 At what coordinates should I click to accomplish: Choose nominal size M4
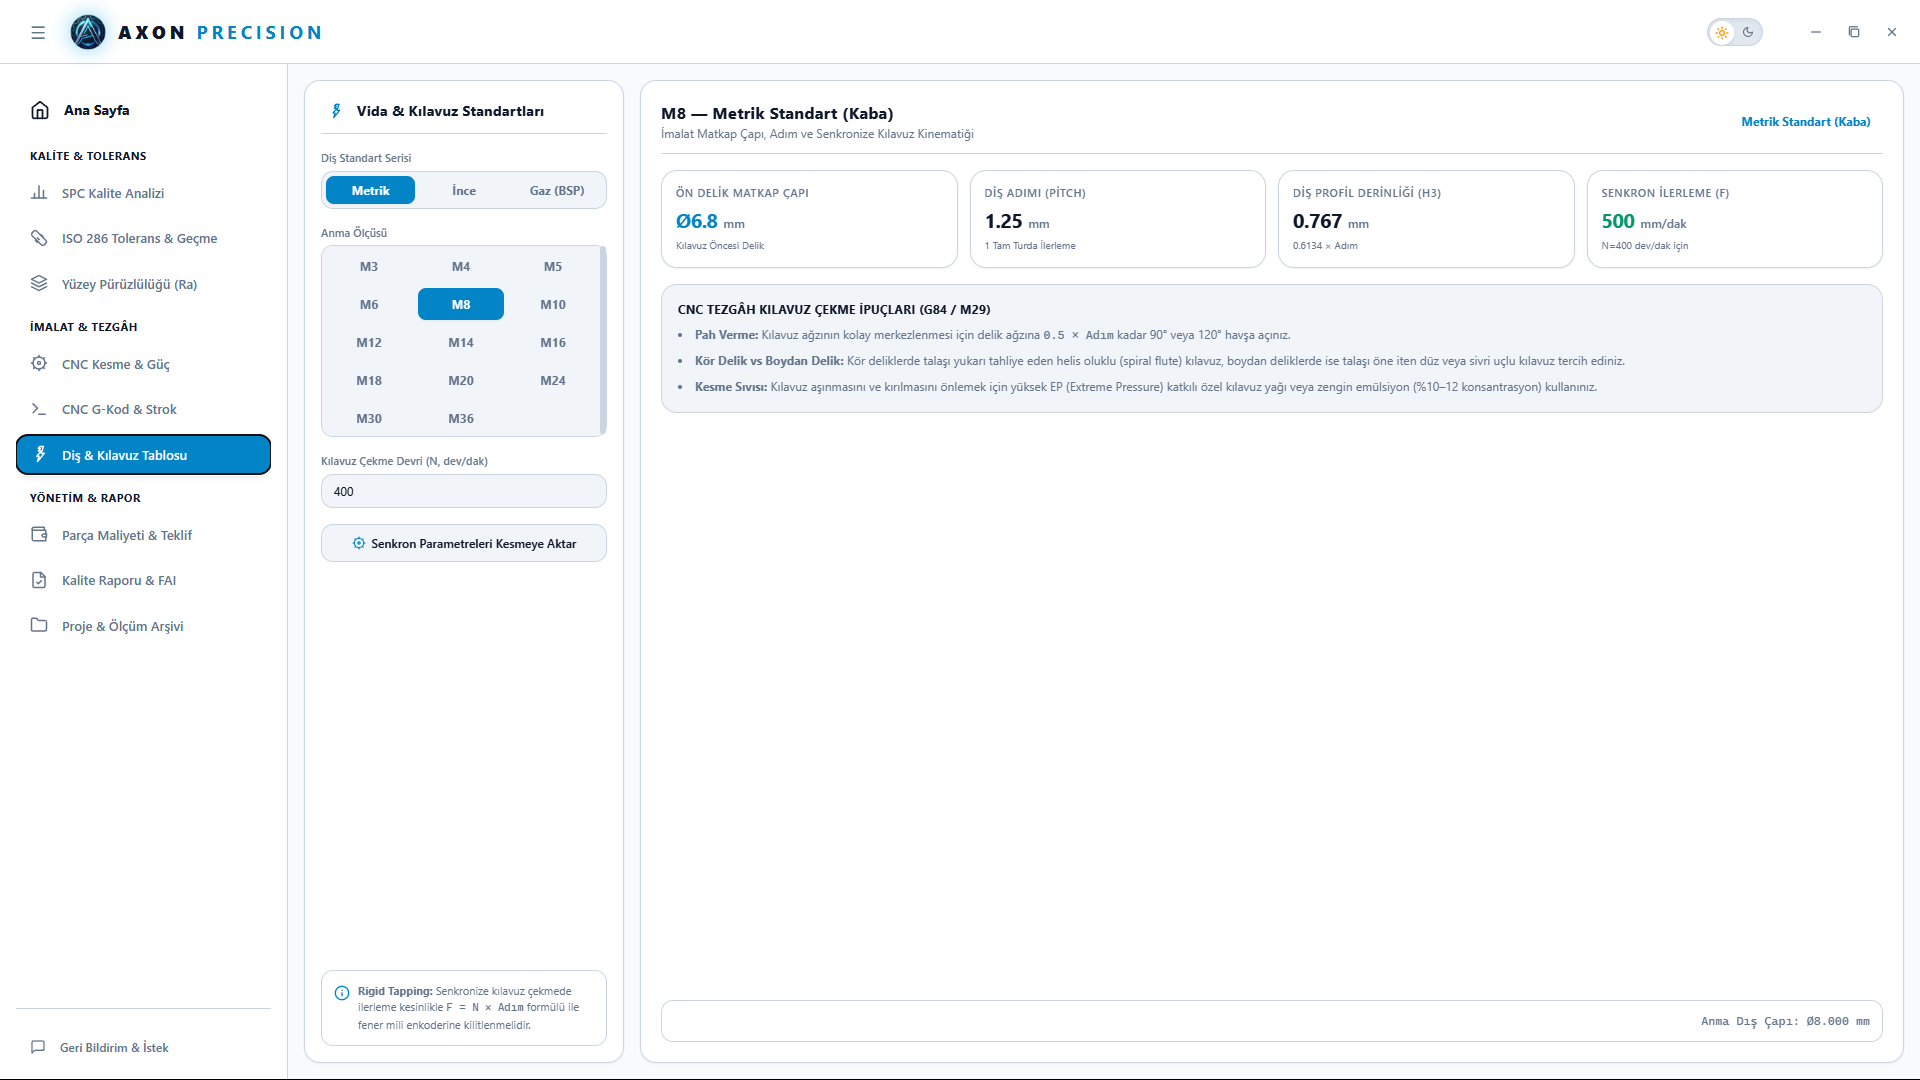461,266
